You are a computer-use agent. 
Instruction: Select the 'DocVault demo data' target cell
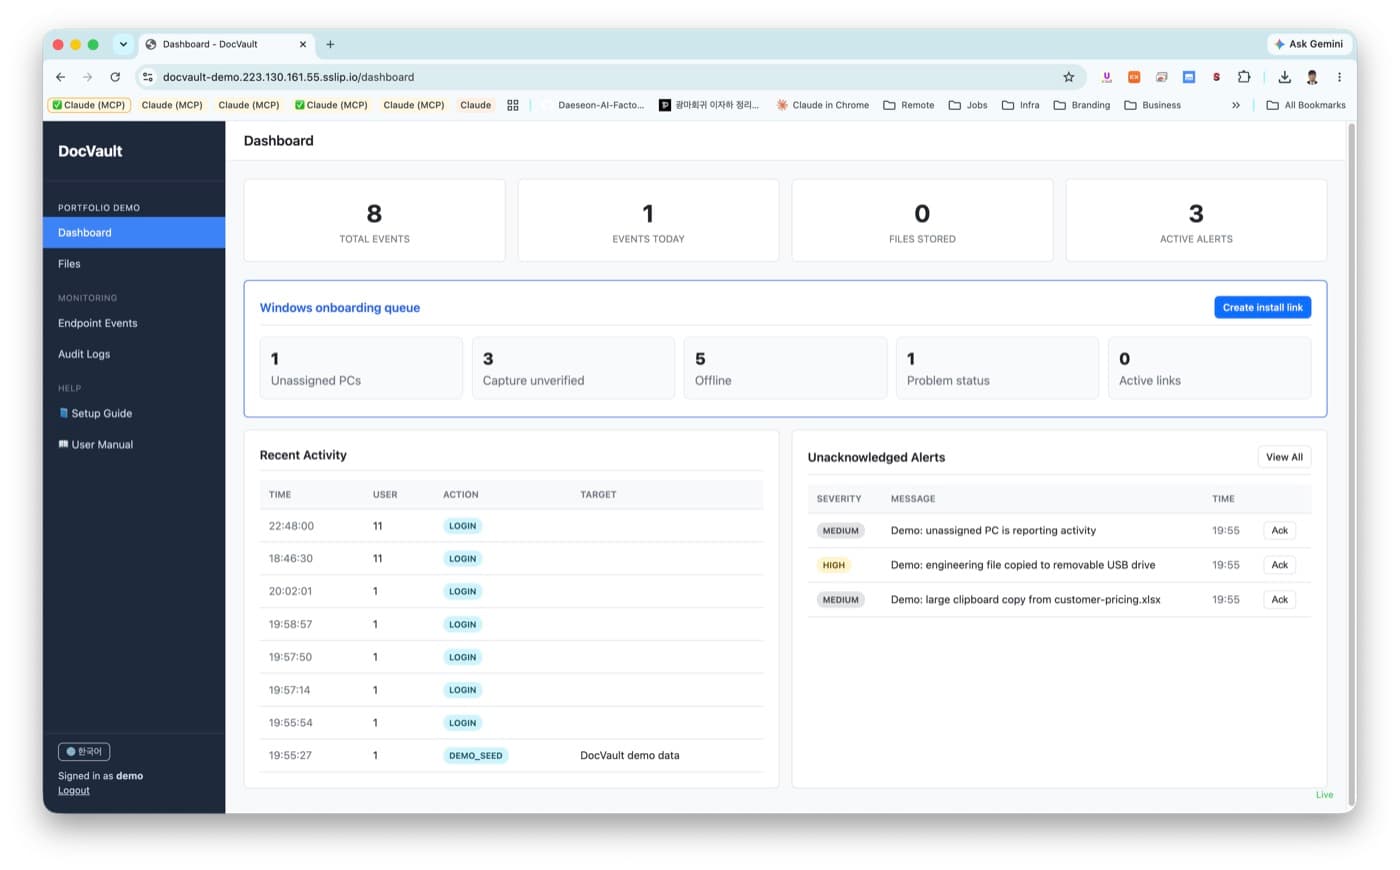click(630, 756)
